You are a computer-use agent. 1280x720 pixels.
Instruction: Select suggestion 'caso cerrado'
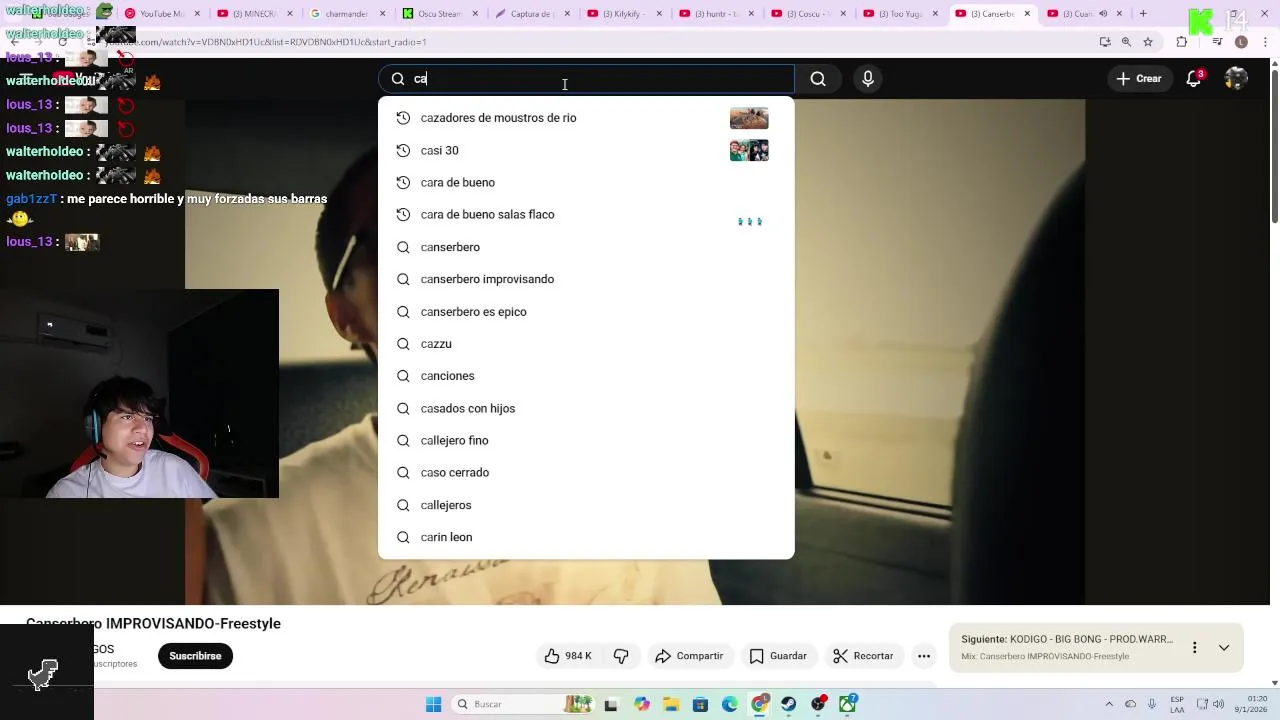(586, 472)
